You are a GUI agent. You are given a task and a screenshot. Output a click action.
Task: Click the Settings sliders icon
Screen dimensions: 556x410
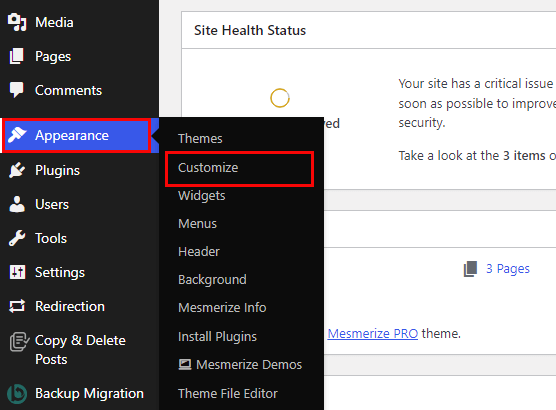[17, 272]
